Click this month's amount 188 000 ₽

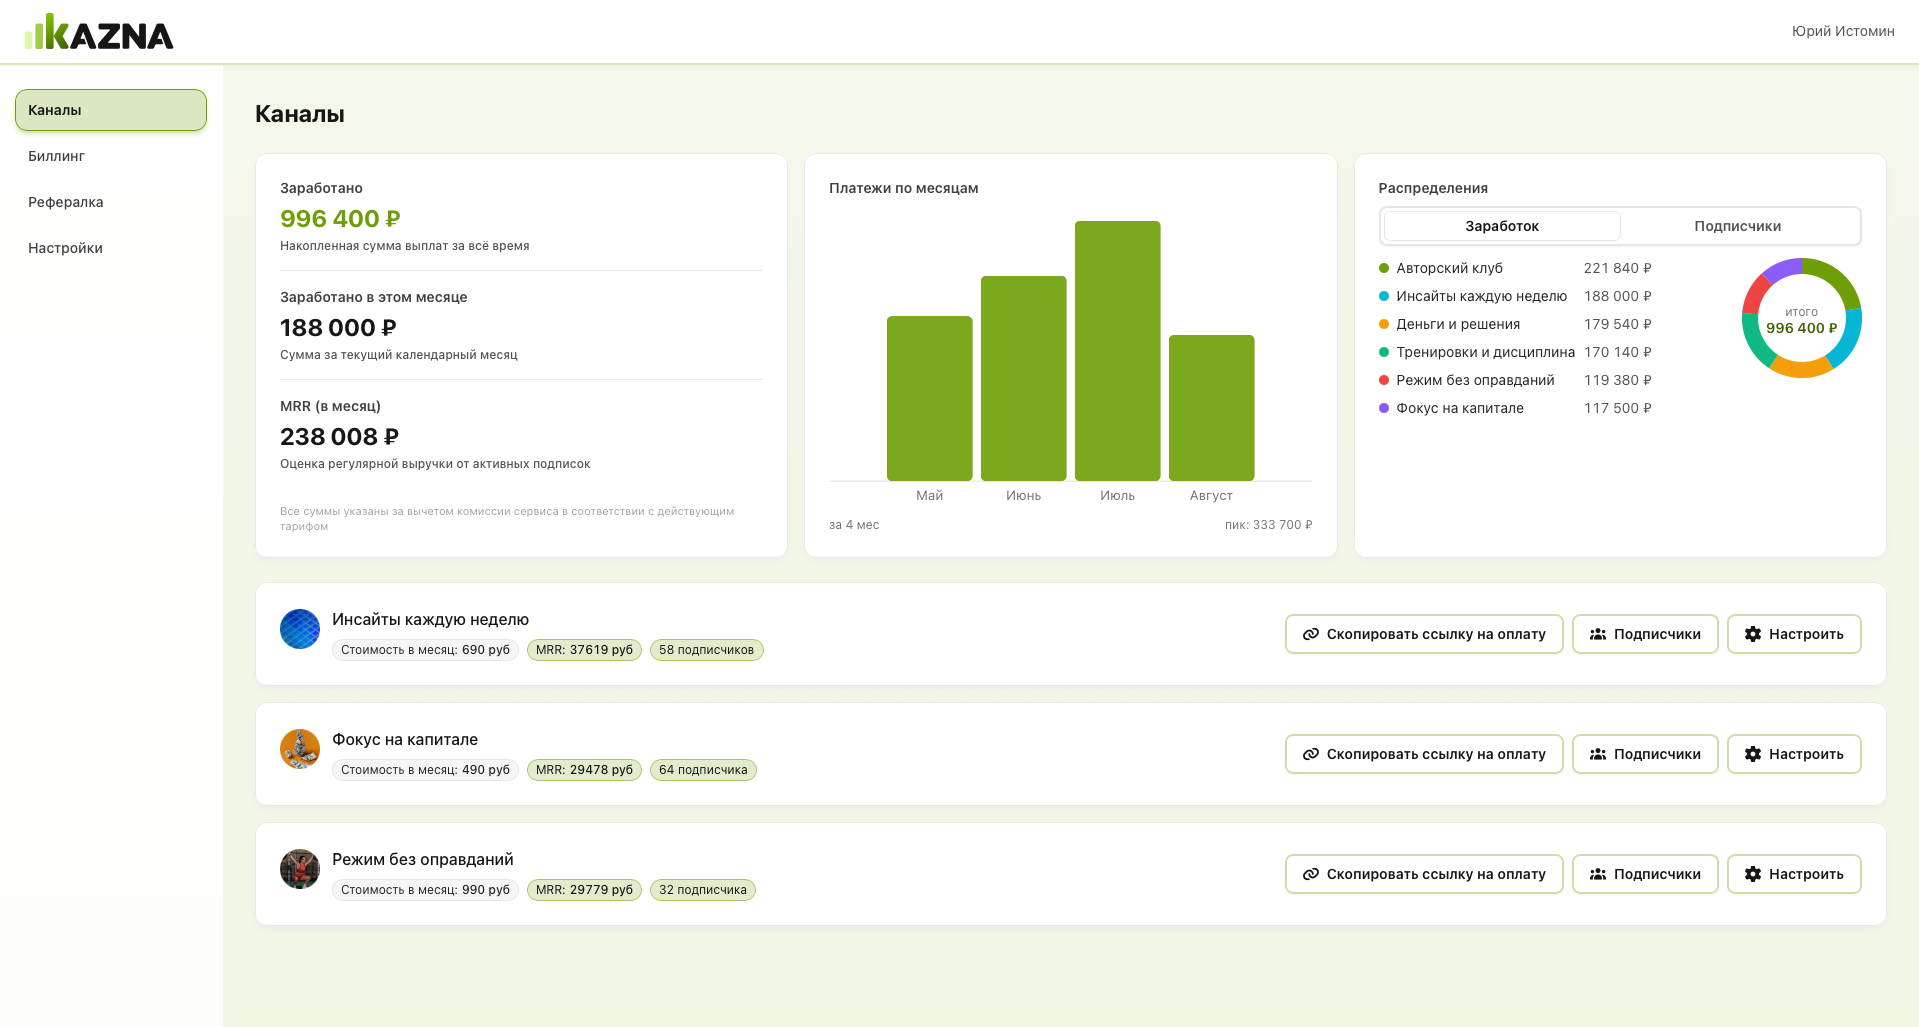(x=338, y=328)
